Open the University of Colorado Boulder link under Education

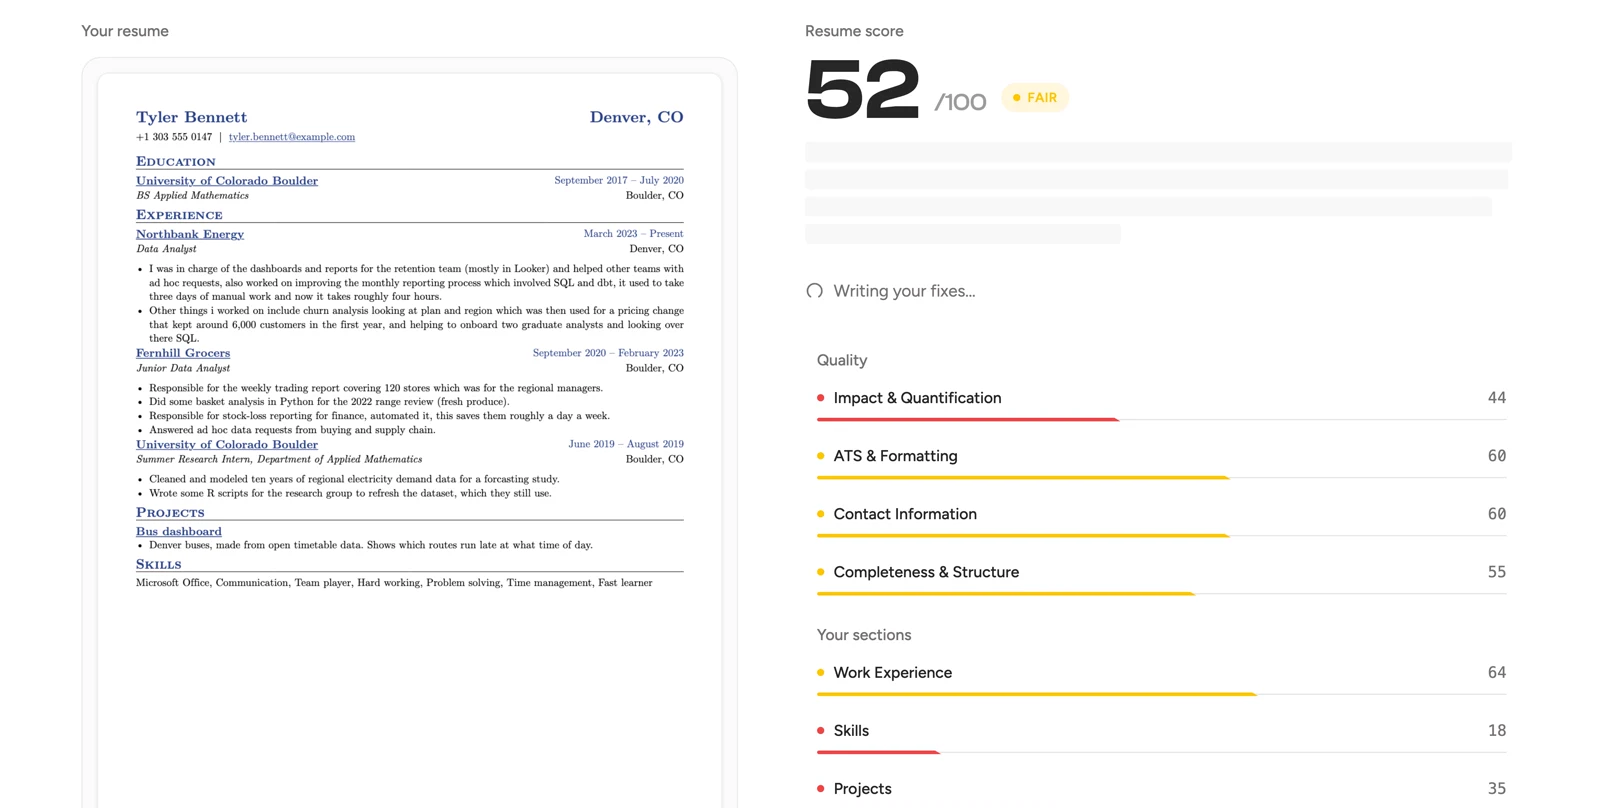227,181
